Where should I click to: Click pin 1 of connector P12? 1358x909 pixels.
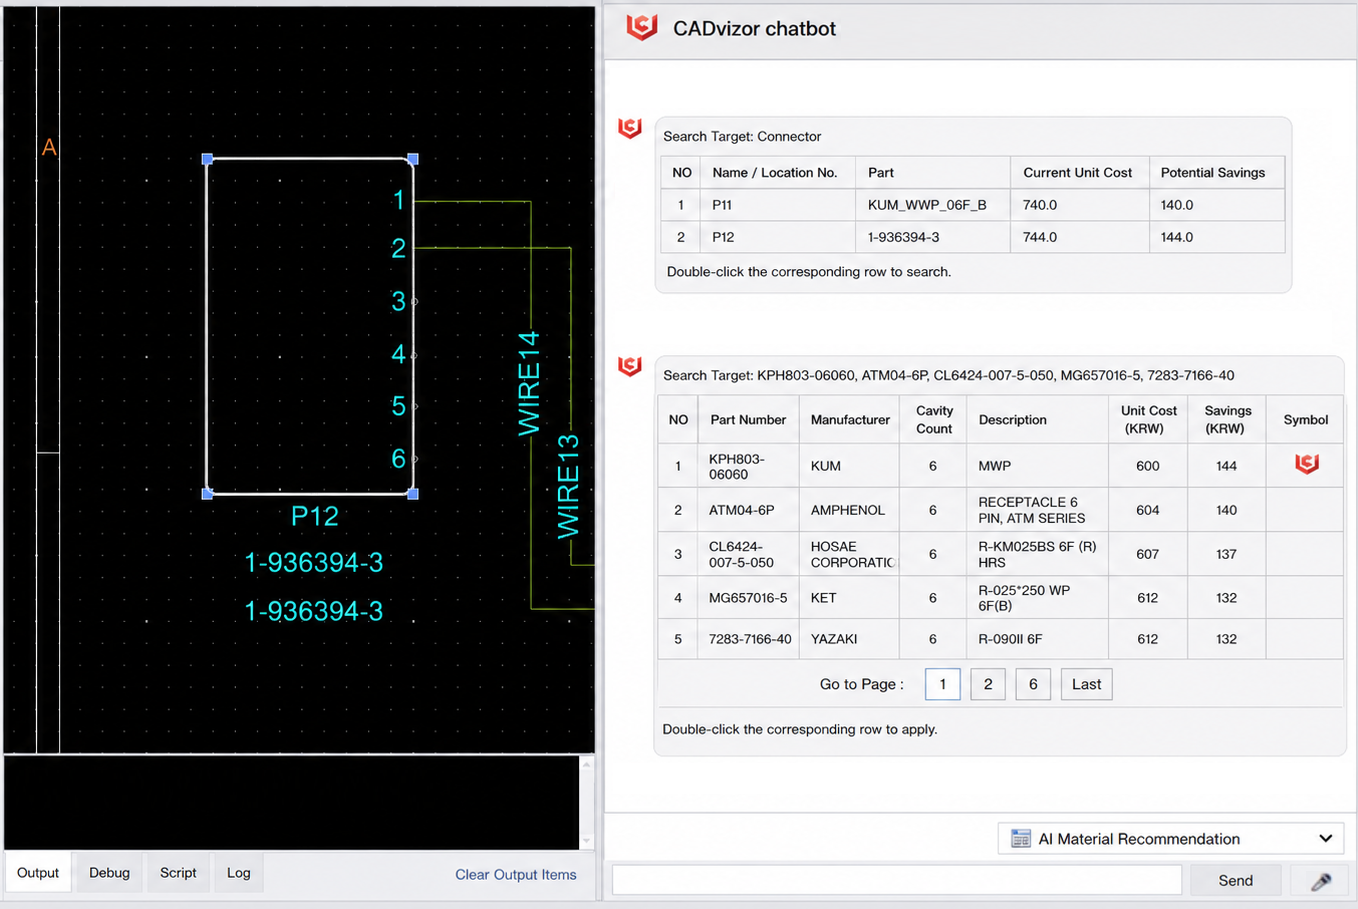pyautogui.click(x=398, y=200)
